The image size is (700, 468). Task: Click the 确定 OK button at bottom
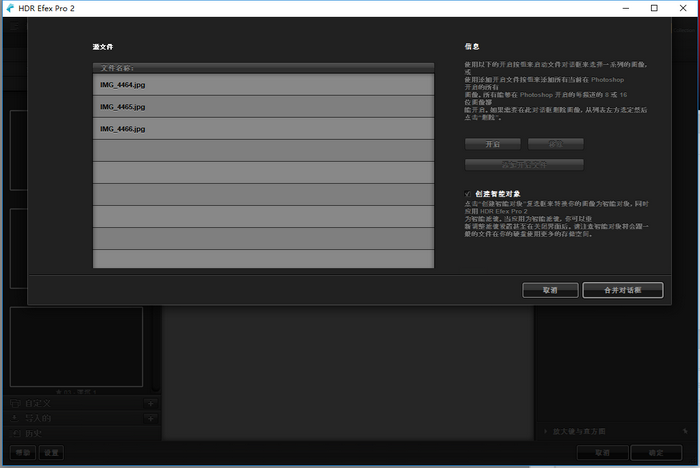(656, 453)
